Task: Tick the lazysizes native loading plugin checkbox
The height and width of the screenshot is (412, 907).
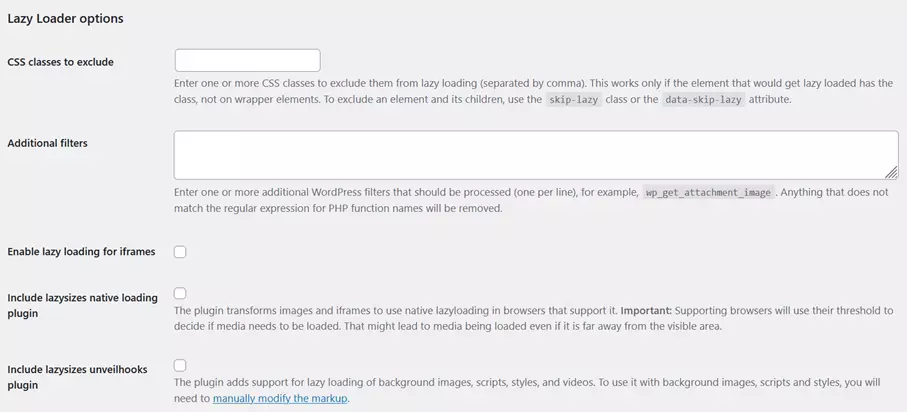Action: click(x=180, y=293)
